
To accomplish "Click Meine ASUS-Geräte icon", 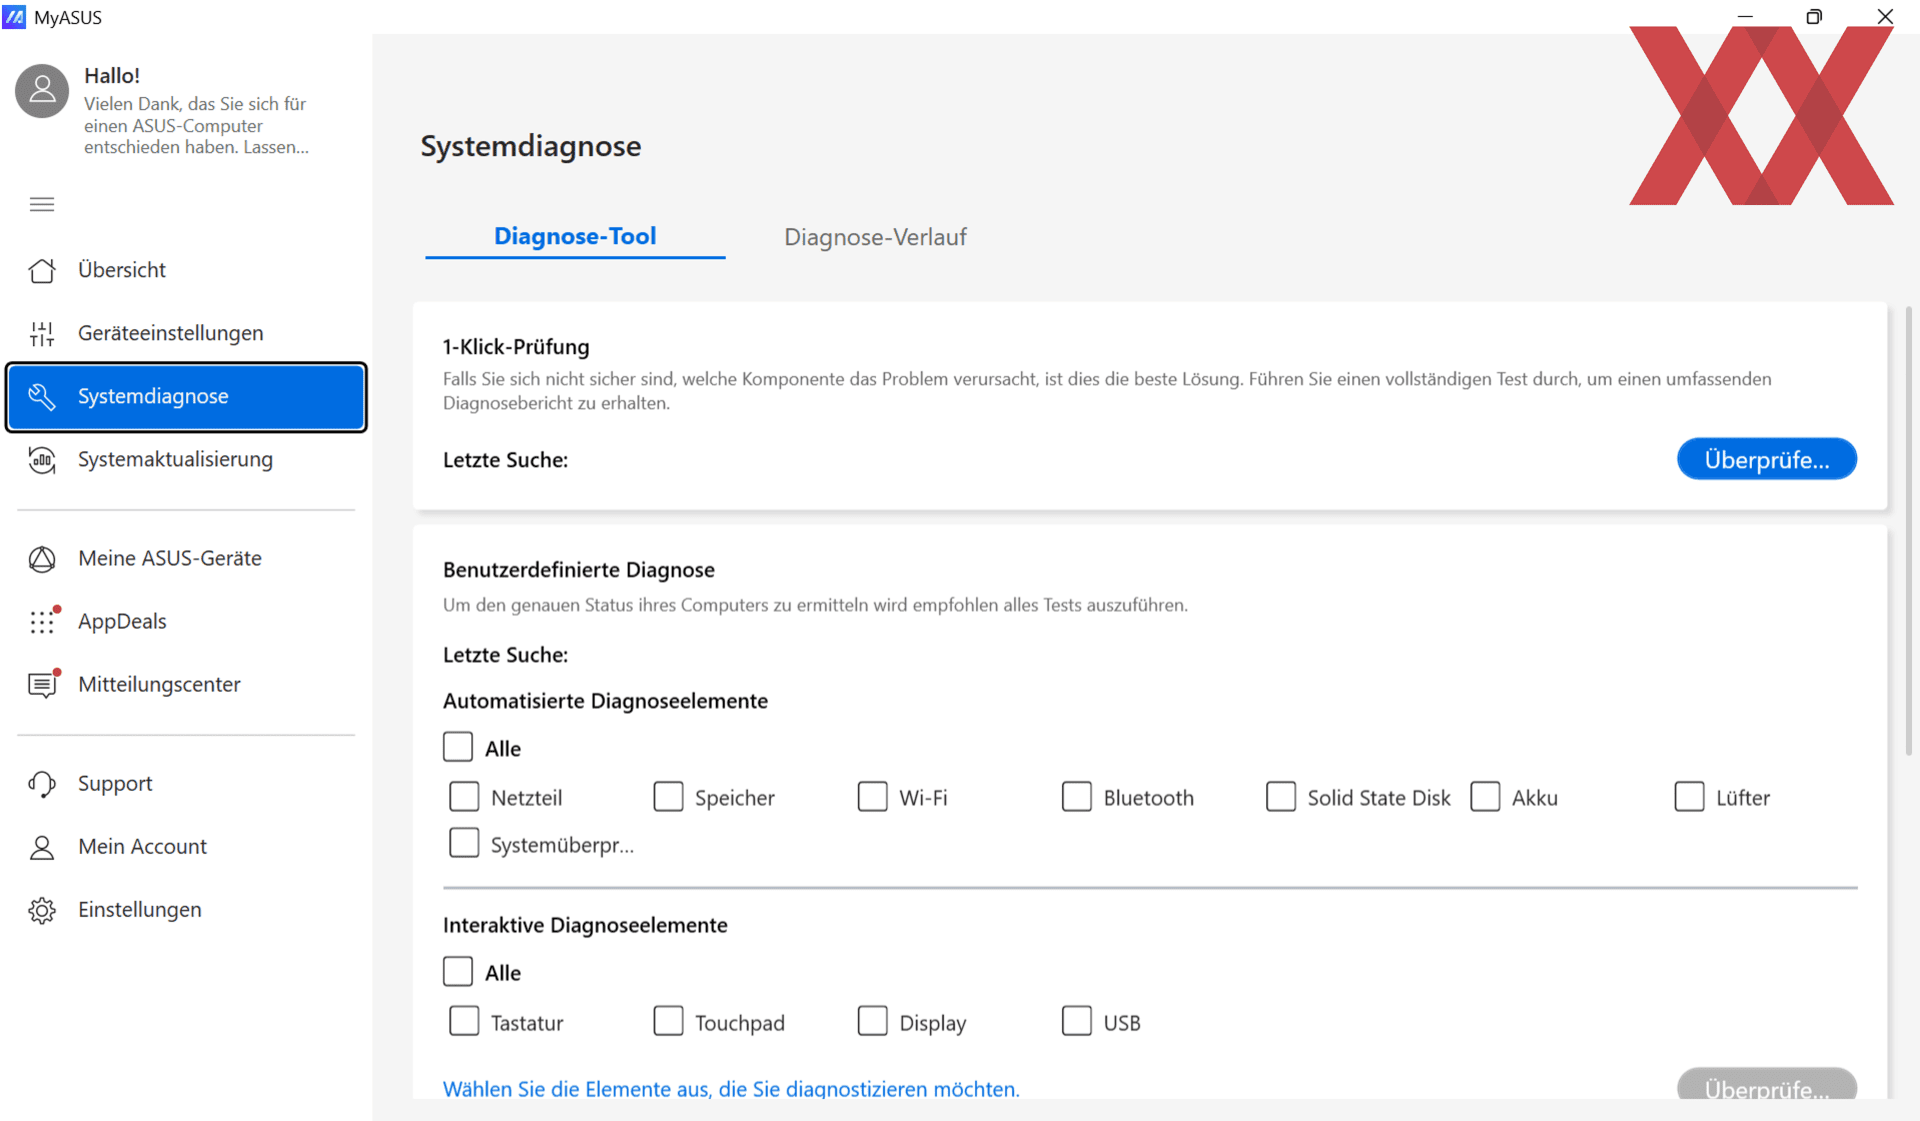I will pos(42,559).
